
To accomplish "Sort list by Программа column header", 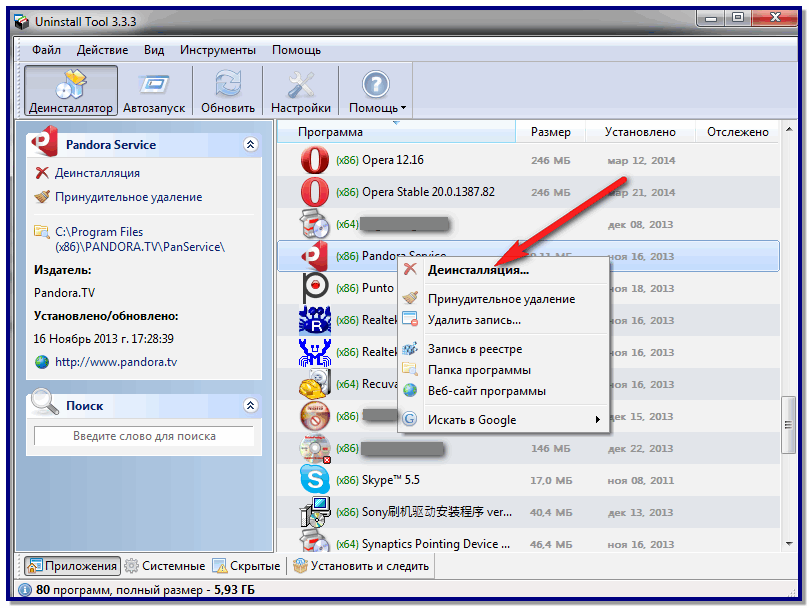I will tap(396, 132).
